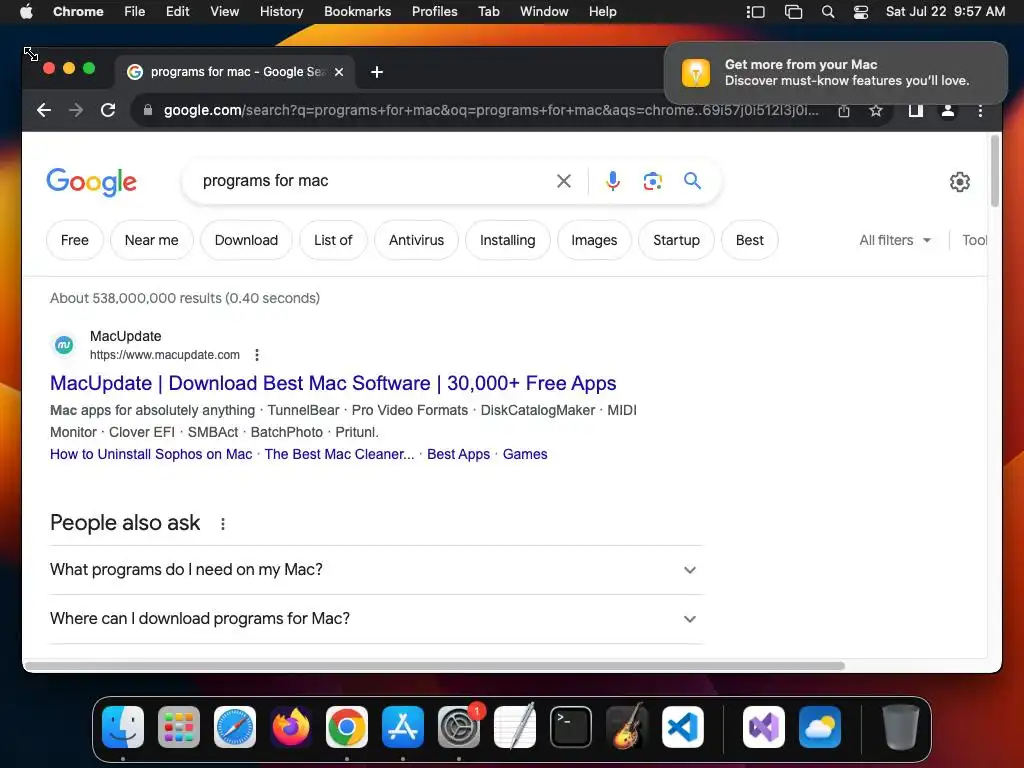
Task: Open the App Store in the Dock
Action: click(403, 727)
